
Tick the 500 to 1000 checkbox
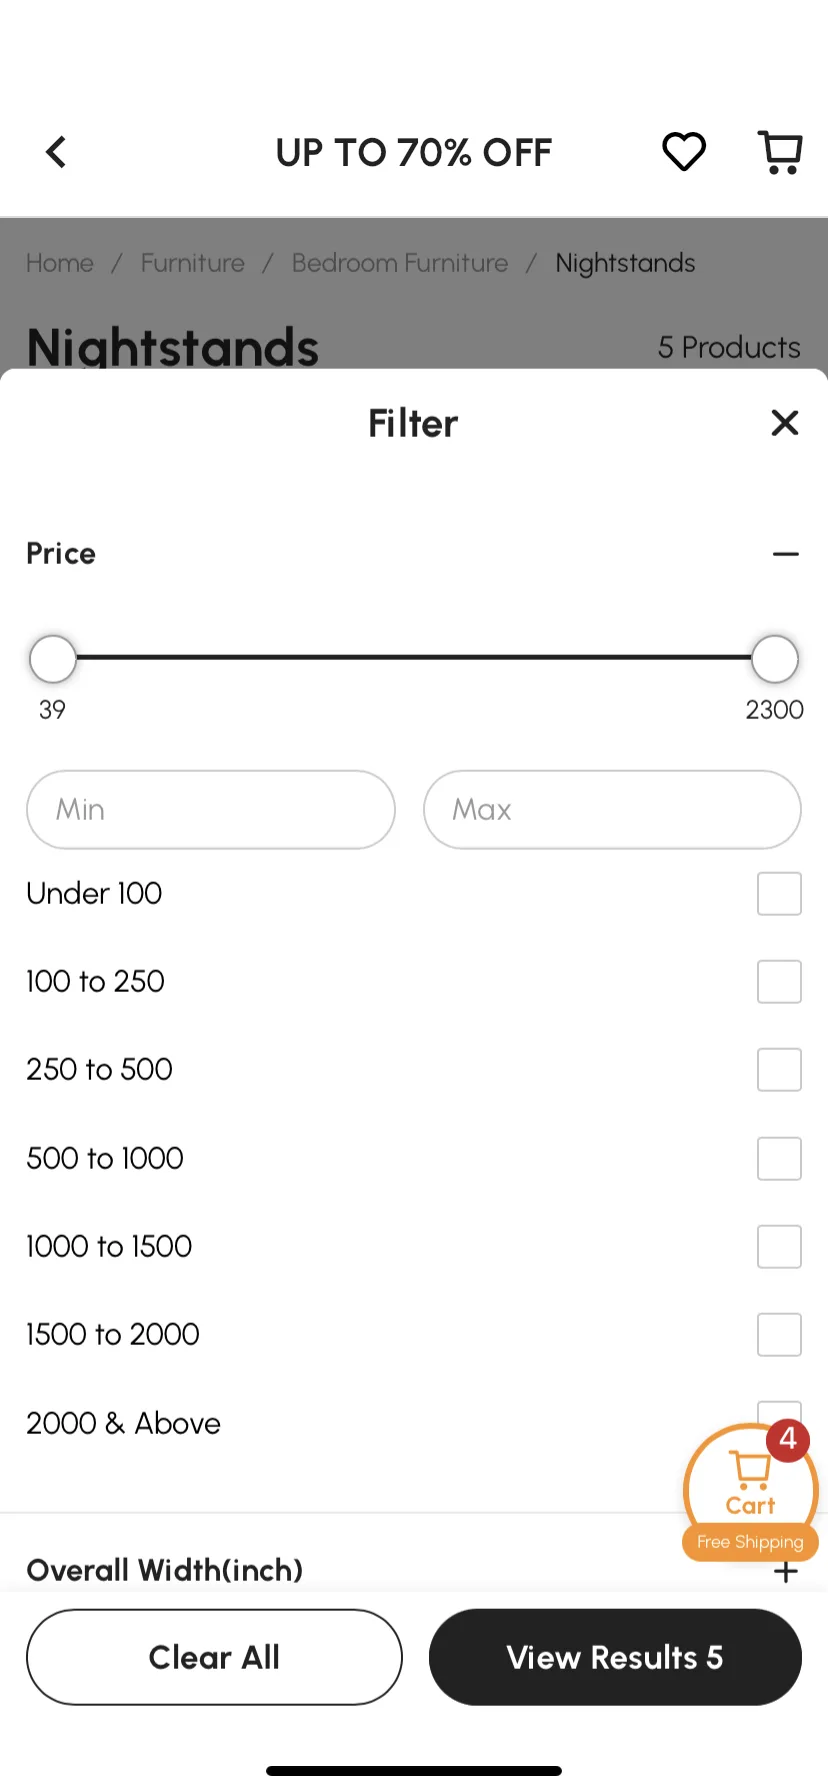pos(779,1158)
